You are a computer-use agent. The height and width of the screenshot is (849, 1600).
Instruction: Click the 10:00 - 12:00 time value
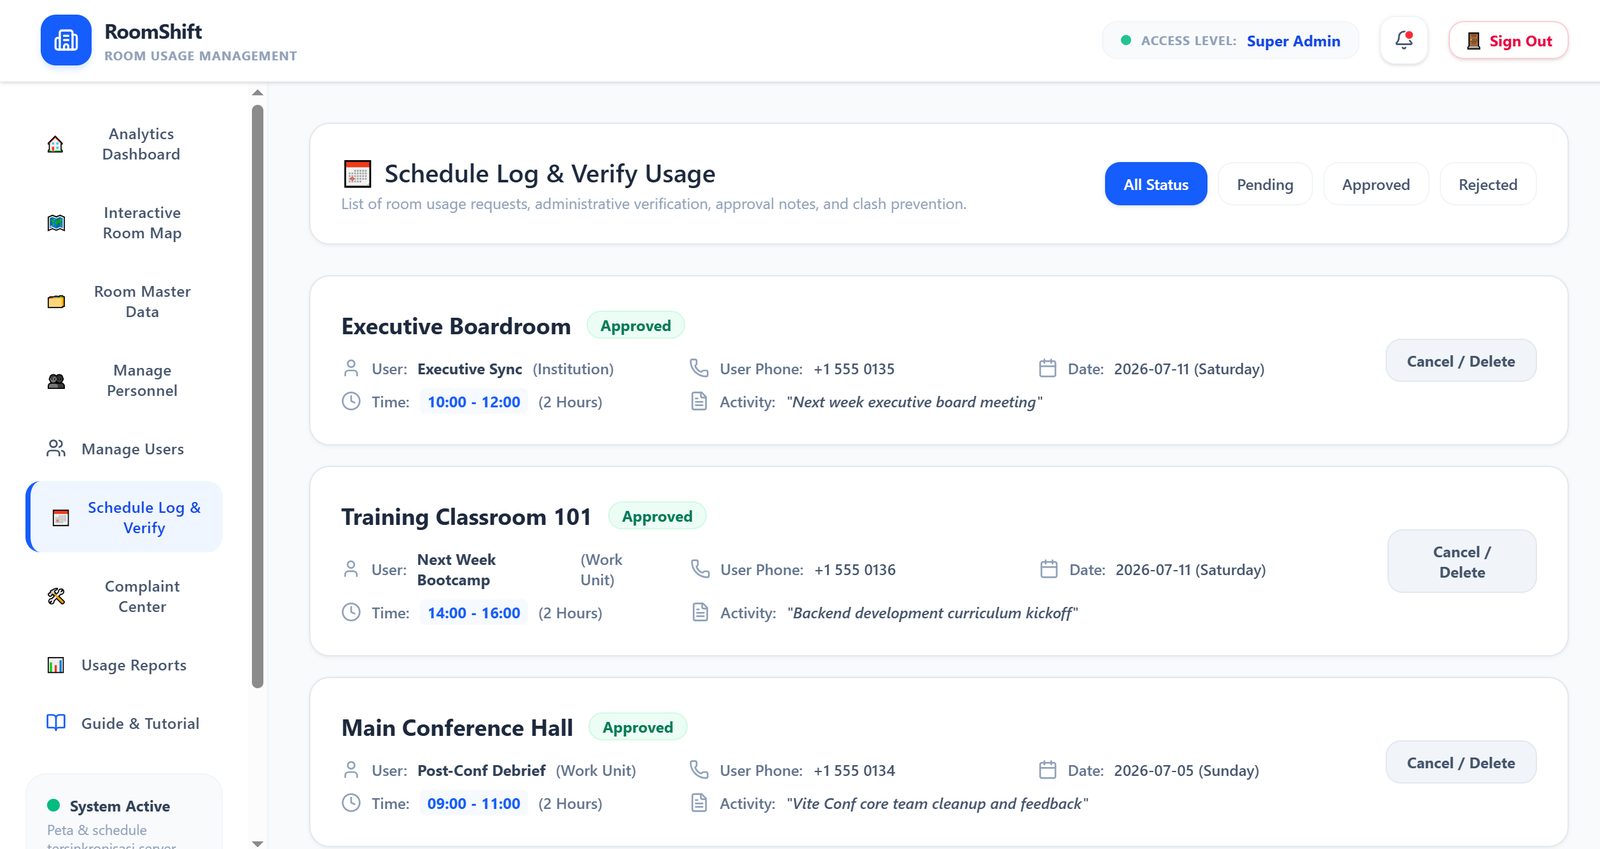(474, 402)
